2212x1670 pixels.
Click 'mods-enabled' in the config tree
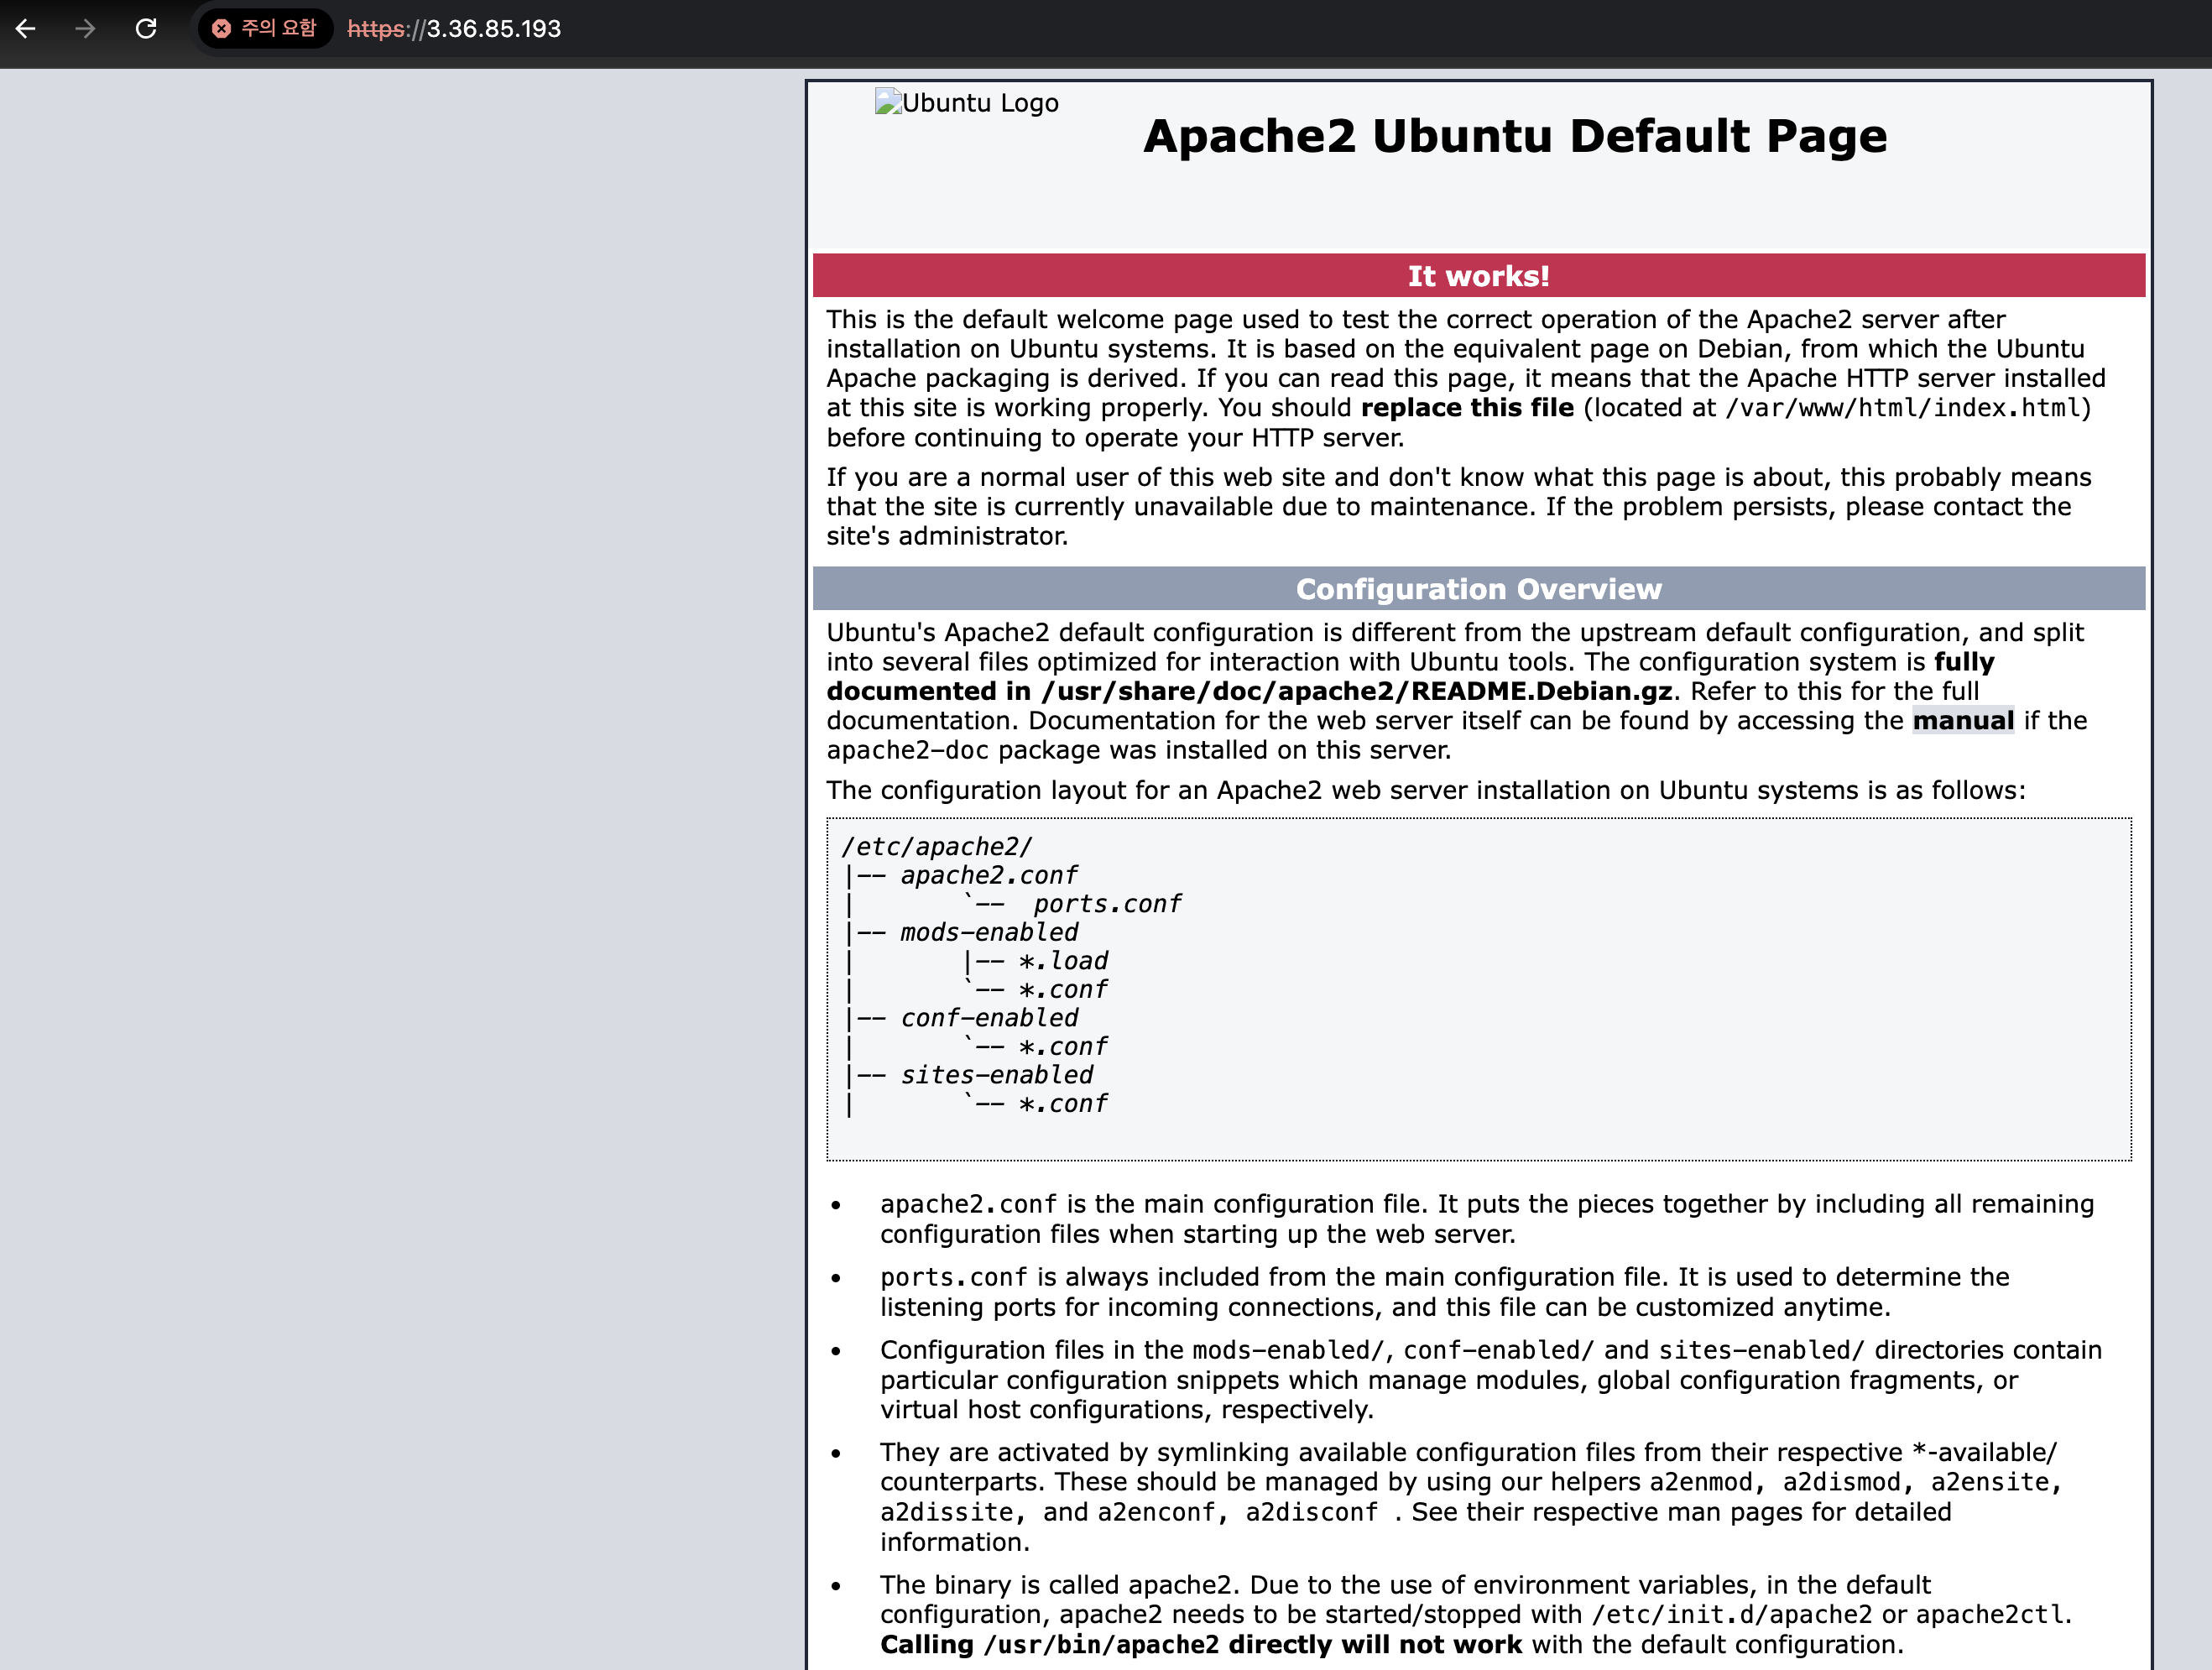click(989, 932)
